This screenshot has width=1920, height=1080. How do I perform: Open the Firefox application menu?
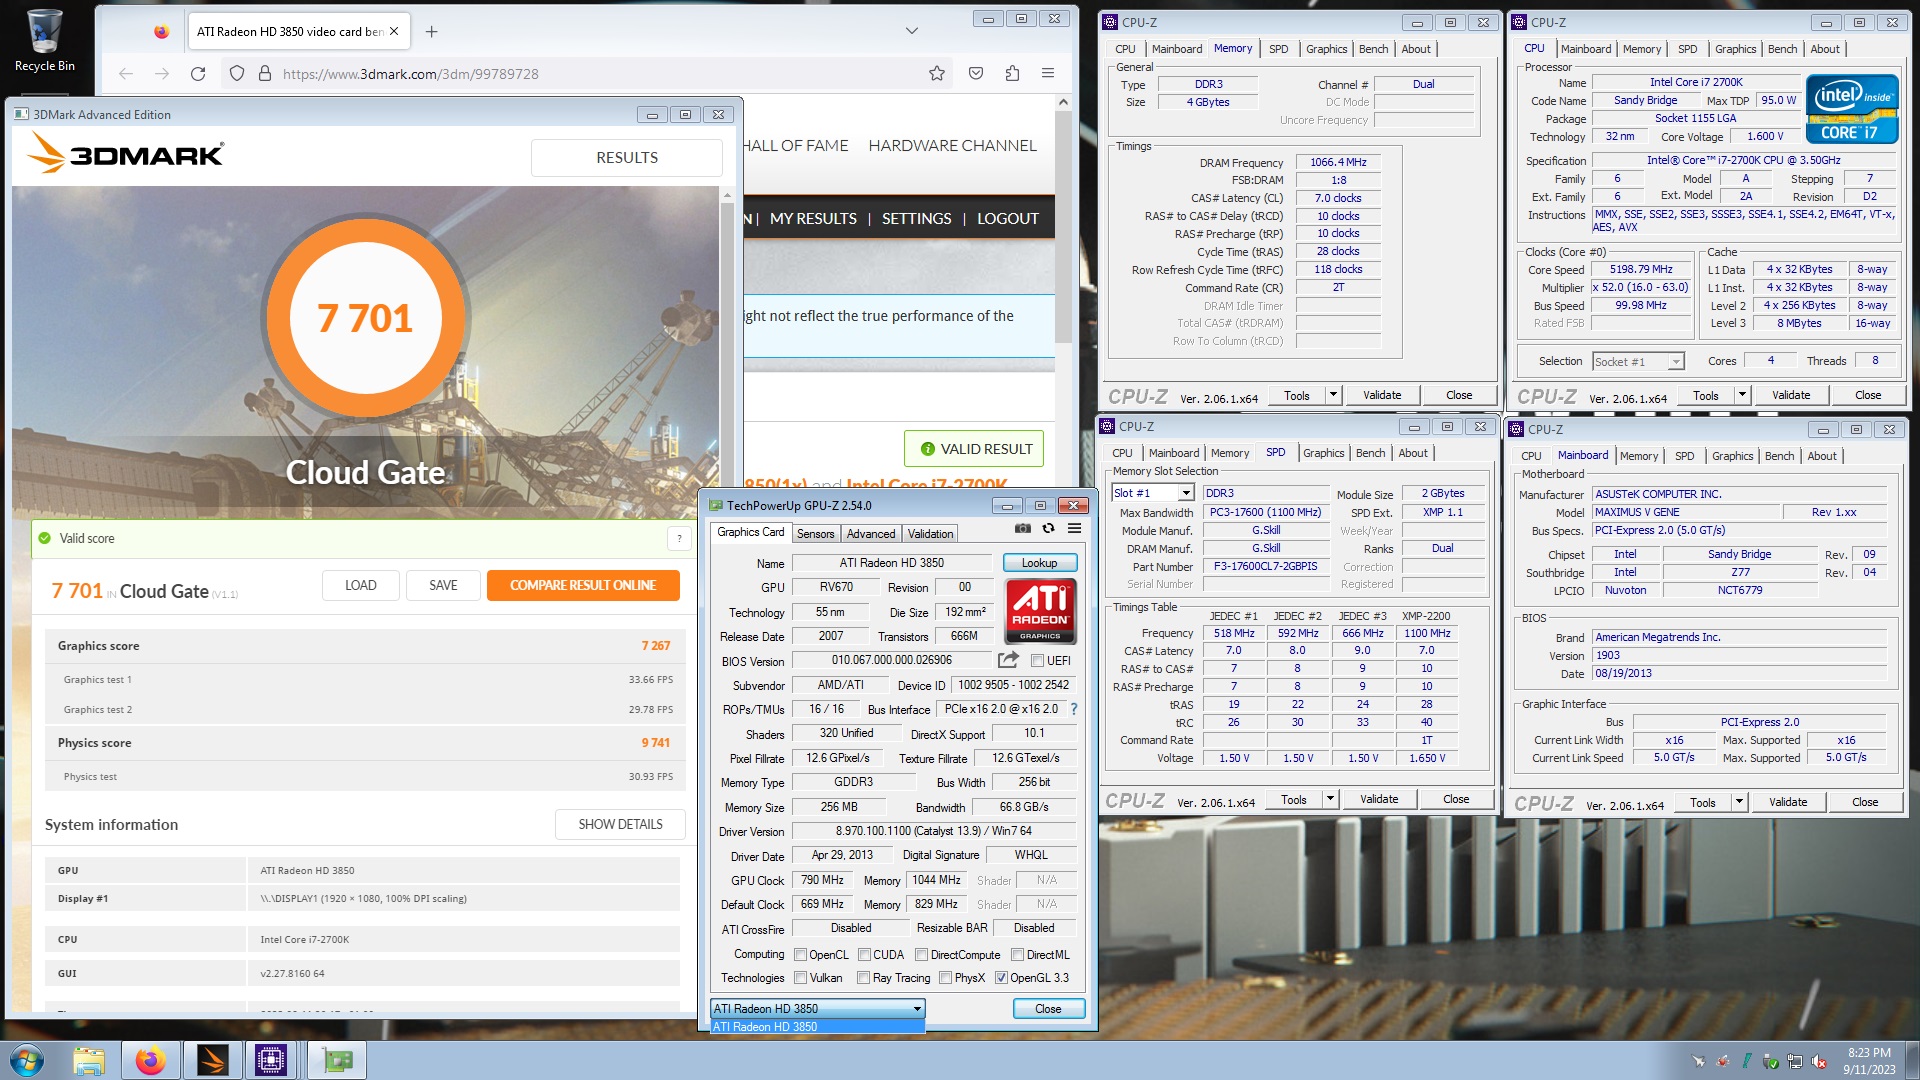1048,73
